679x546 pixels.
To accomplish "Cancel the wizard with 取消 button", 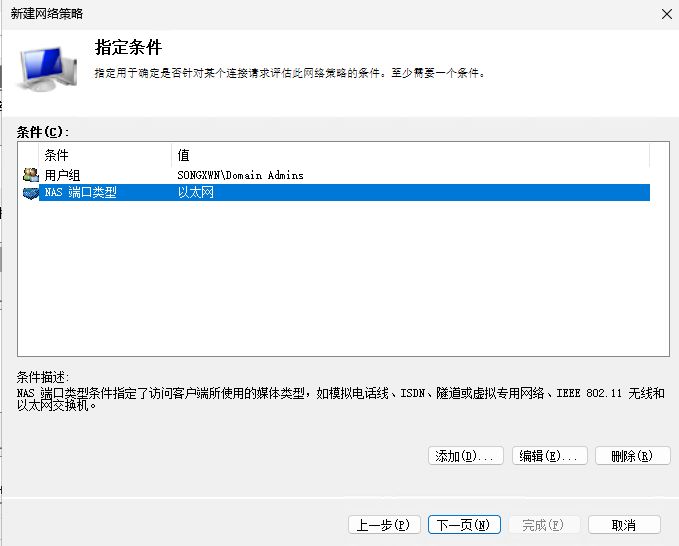I will click(624, 525).
